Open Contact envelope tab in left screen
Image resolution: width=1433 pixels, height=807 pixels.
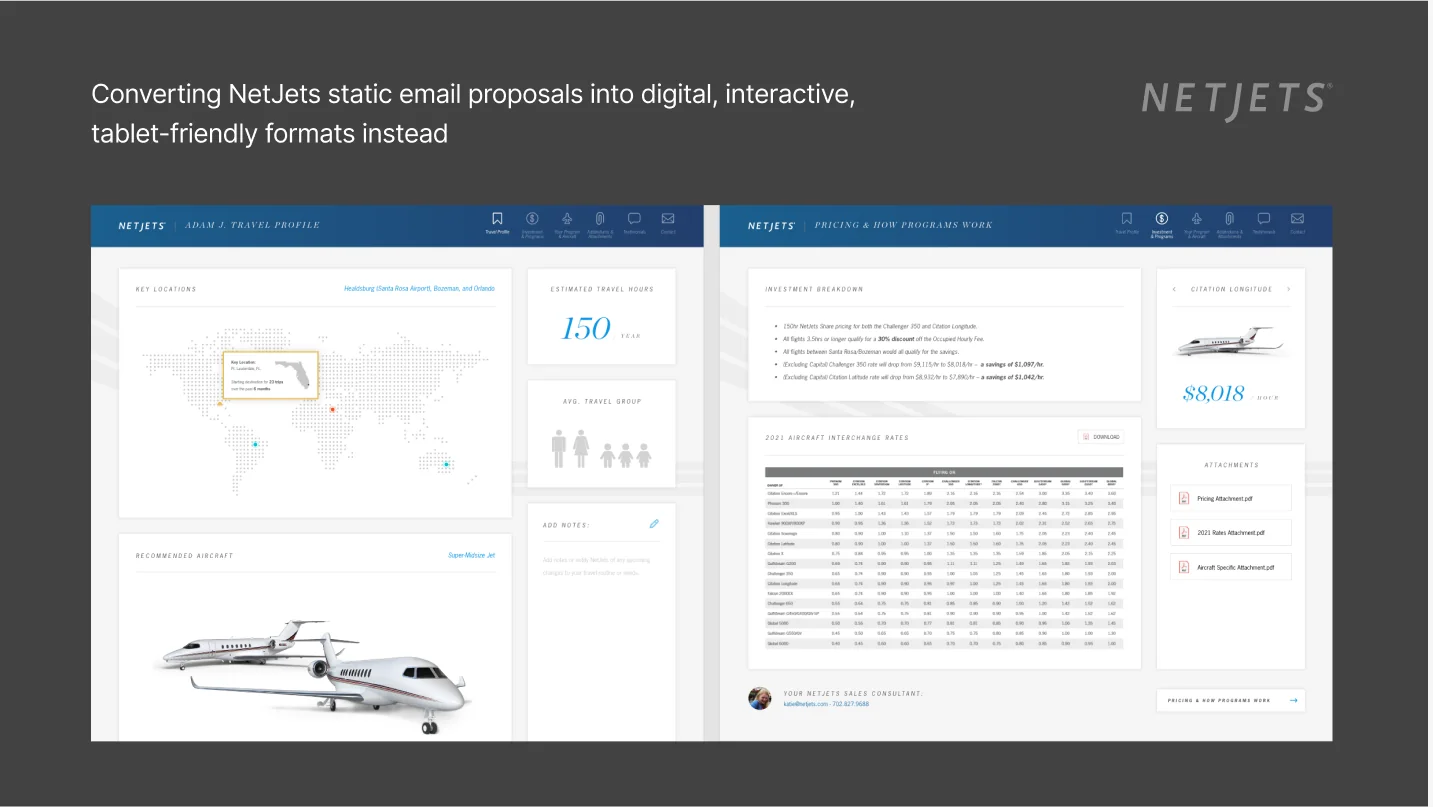tap(668, 223)
